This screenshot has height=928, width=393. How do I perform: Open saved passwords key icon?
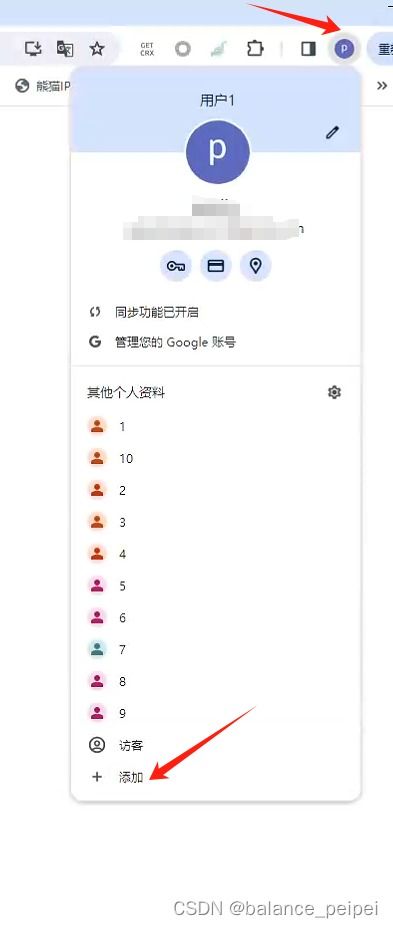(x=176, y=266)
